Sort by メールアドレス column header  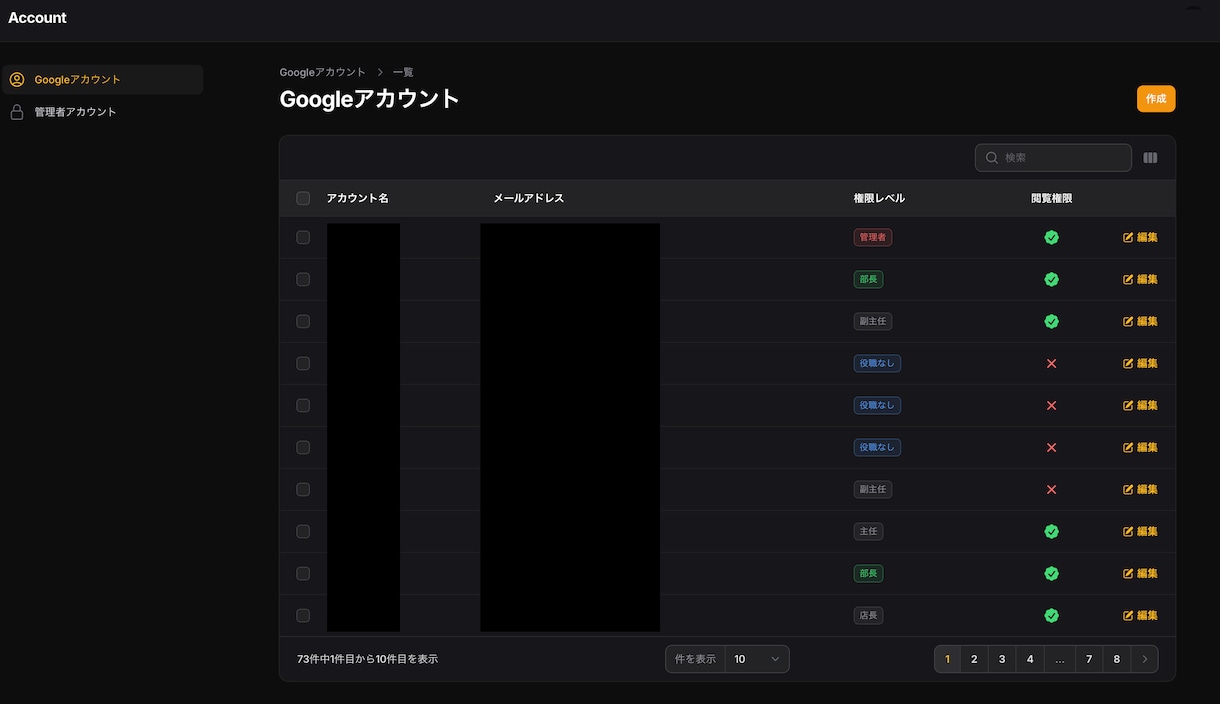pyautogui.click(x=528, y=198)
